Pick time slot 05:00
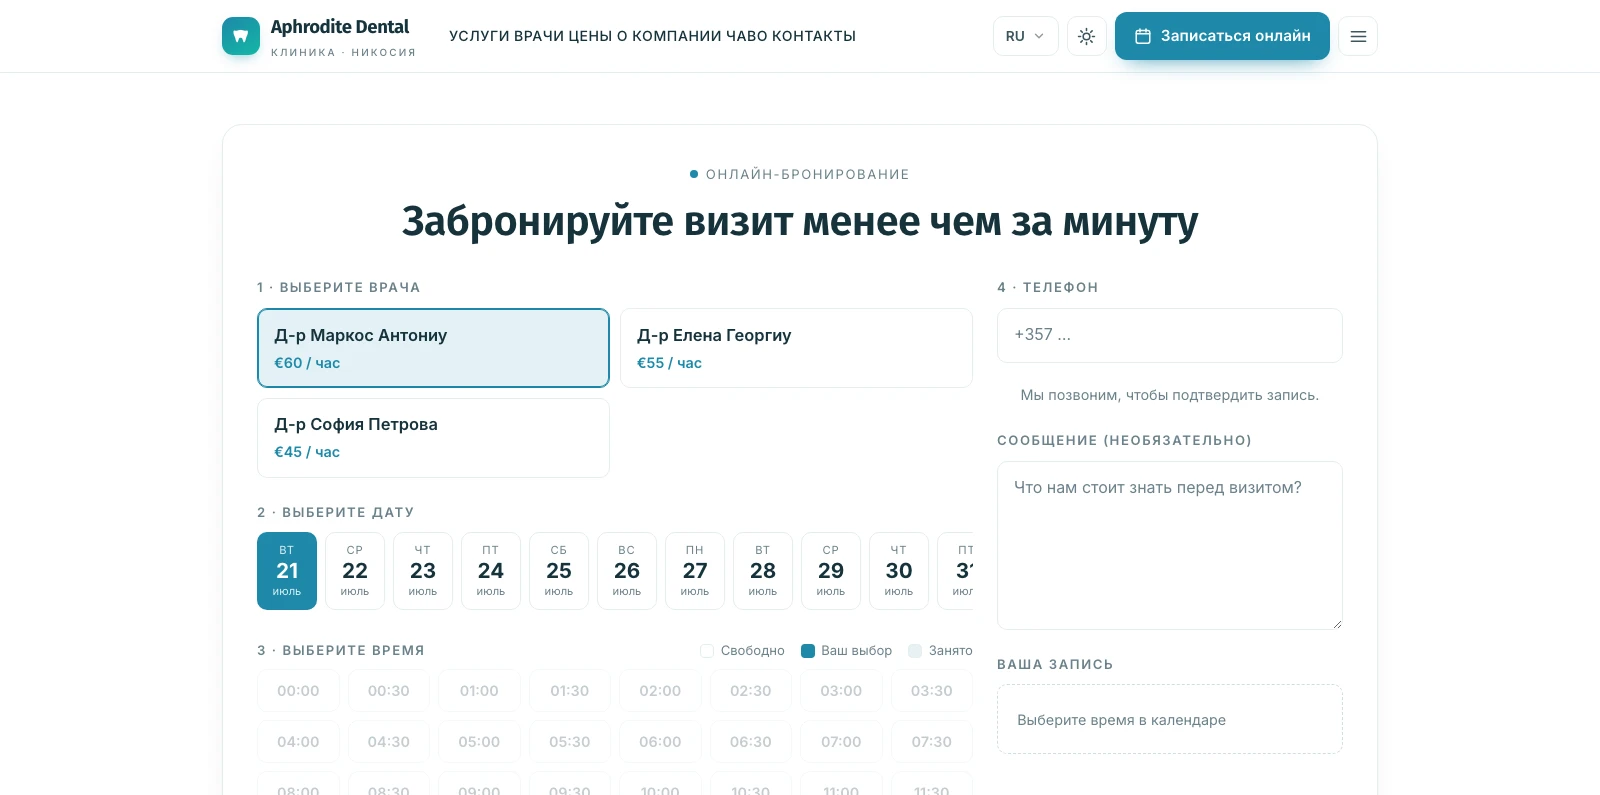 479,742
